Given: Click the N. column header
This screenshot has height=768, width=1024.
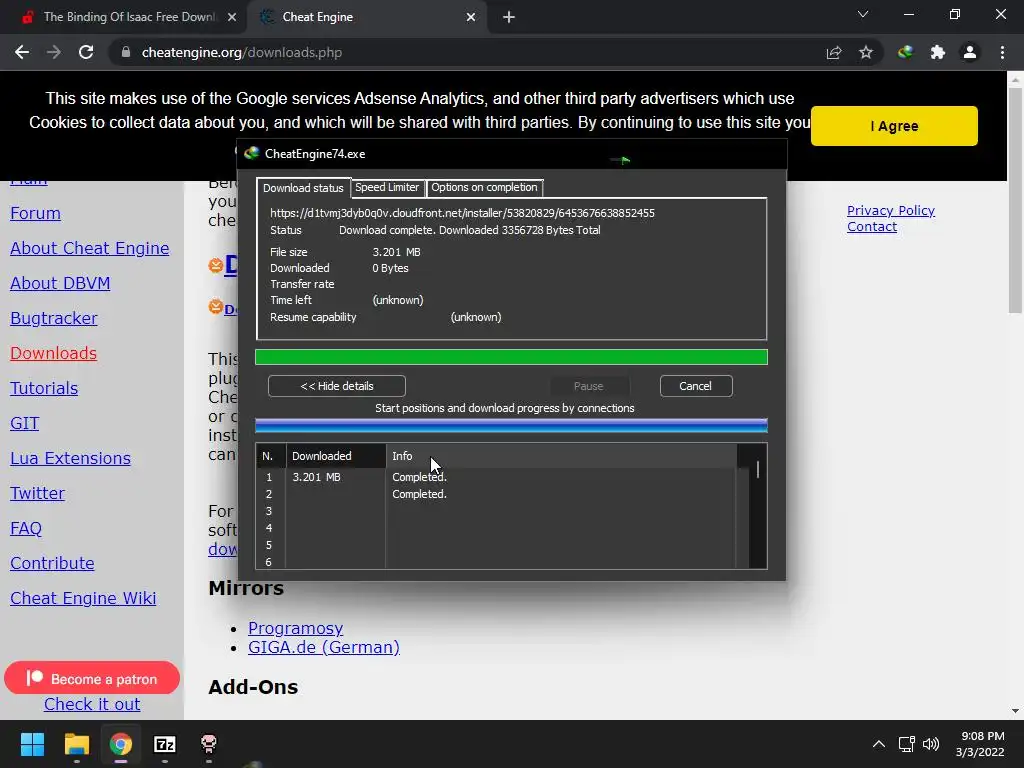Looking at the screenshot, I should (271, 456).
